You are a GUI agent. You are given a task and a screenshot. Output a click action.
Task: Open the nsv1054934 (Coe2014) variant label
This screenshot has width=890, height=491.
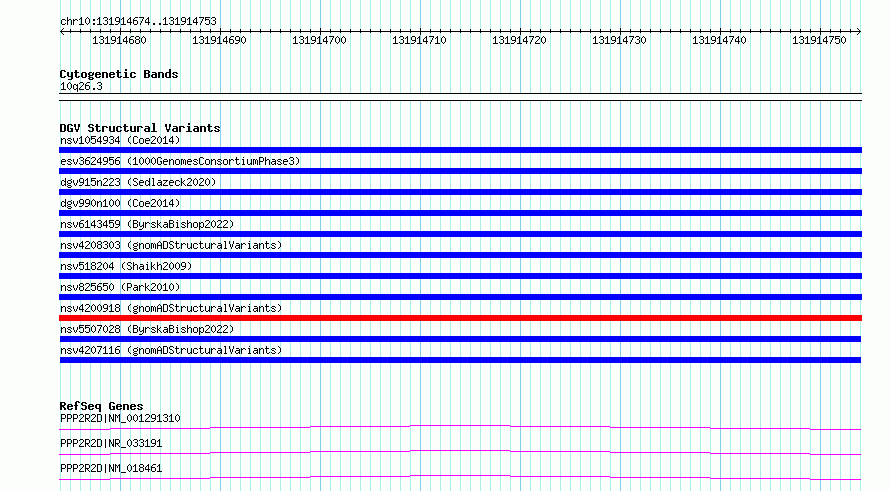[120, 140]
